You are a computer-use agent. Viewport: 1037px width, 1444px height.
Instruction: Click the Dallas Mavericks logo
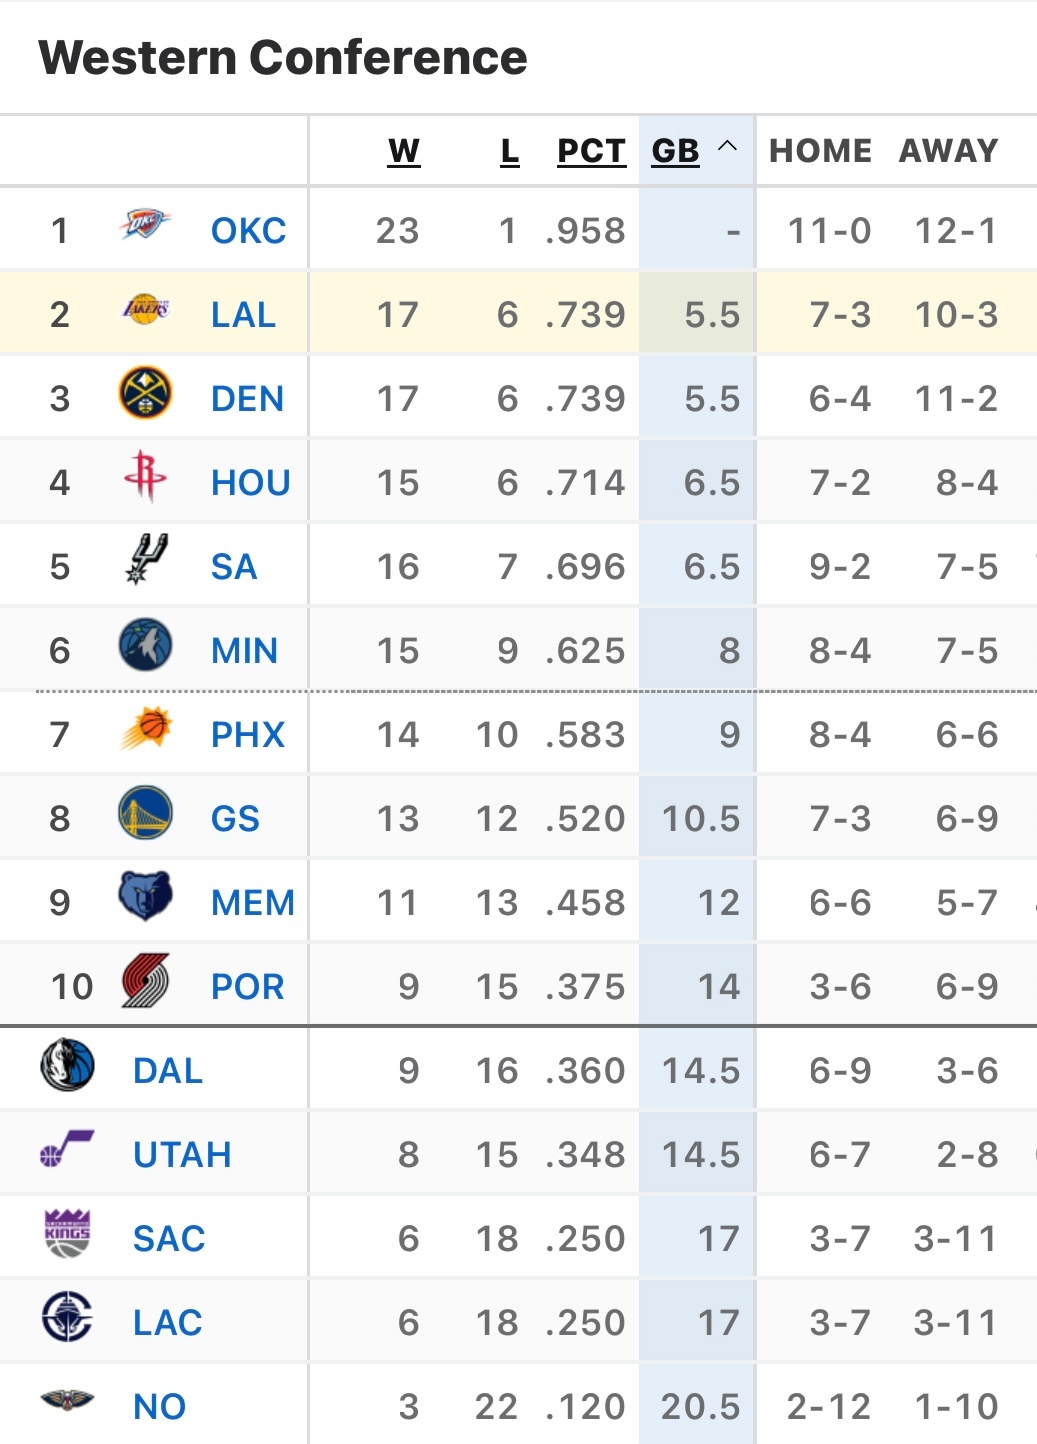pos(67,1065)
